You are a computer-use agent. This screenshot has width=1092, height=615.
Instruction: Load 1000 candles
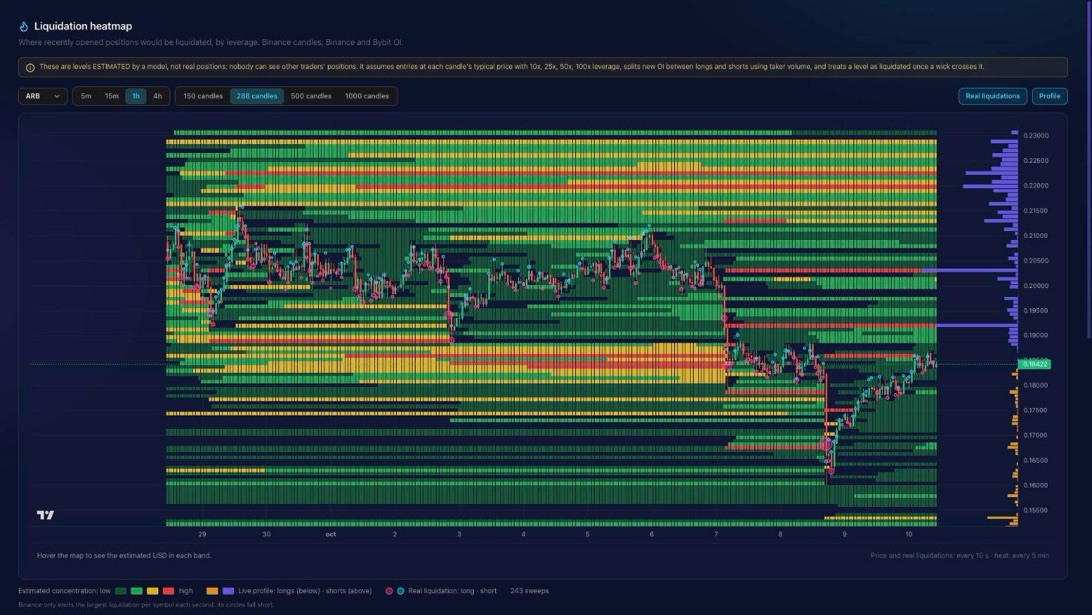pos(367,96)
